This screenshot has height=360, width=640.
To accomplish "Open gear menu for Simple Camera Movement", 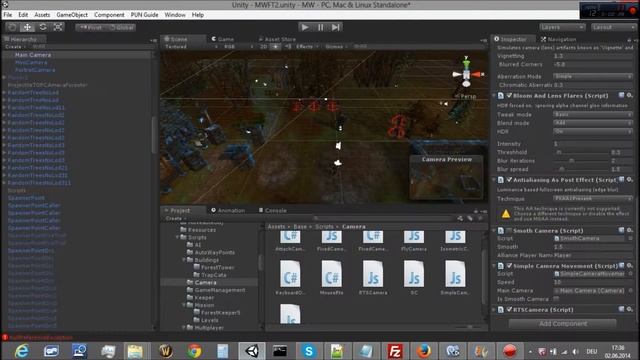I will [x=630, y=266].
